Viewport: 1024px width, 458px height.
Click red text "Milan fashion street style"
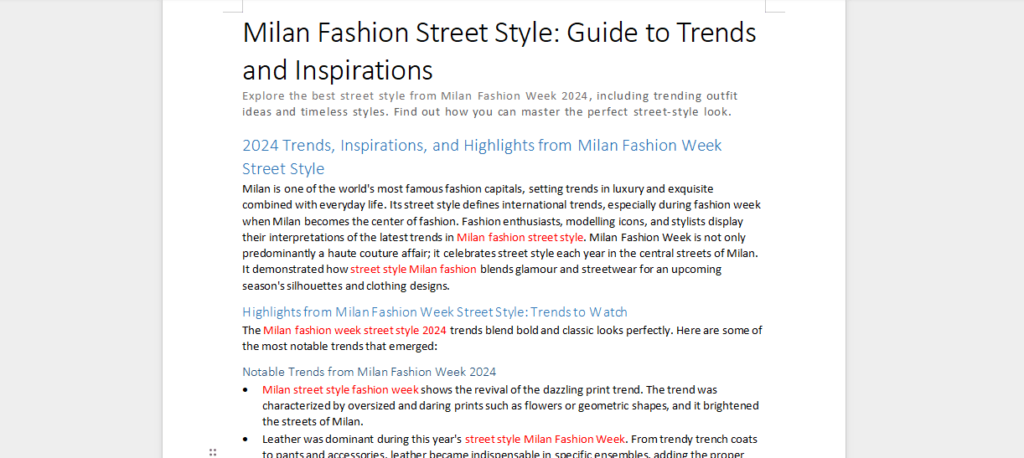pyautogui.click(x=520, y=237)
